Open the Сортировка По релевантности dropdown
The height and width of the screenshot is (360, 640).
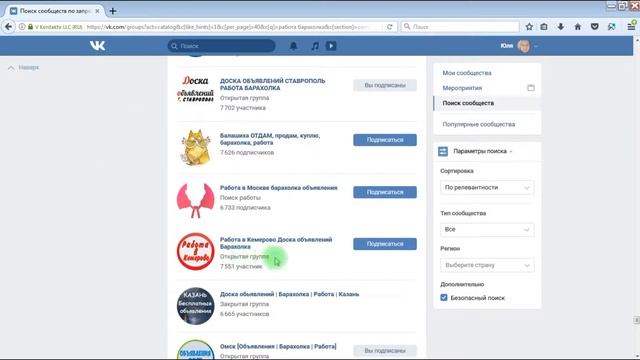(x=487, y=187)
